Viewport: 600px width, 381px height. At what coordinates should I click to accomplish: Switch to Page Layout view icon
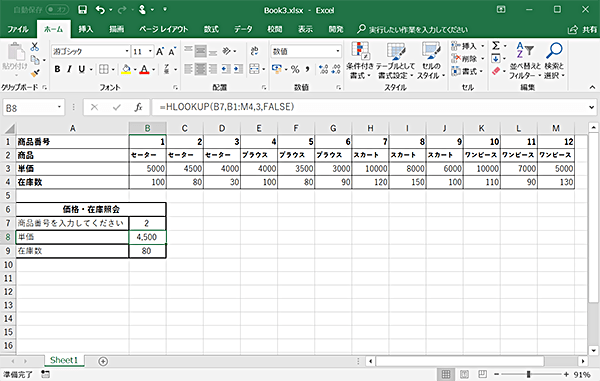click(x=465, y=374)
